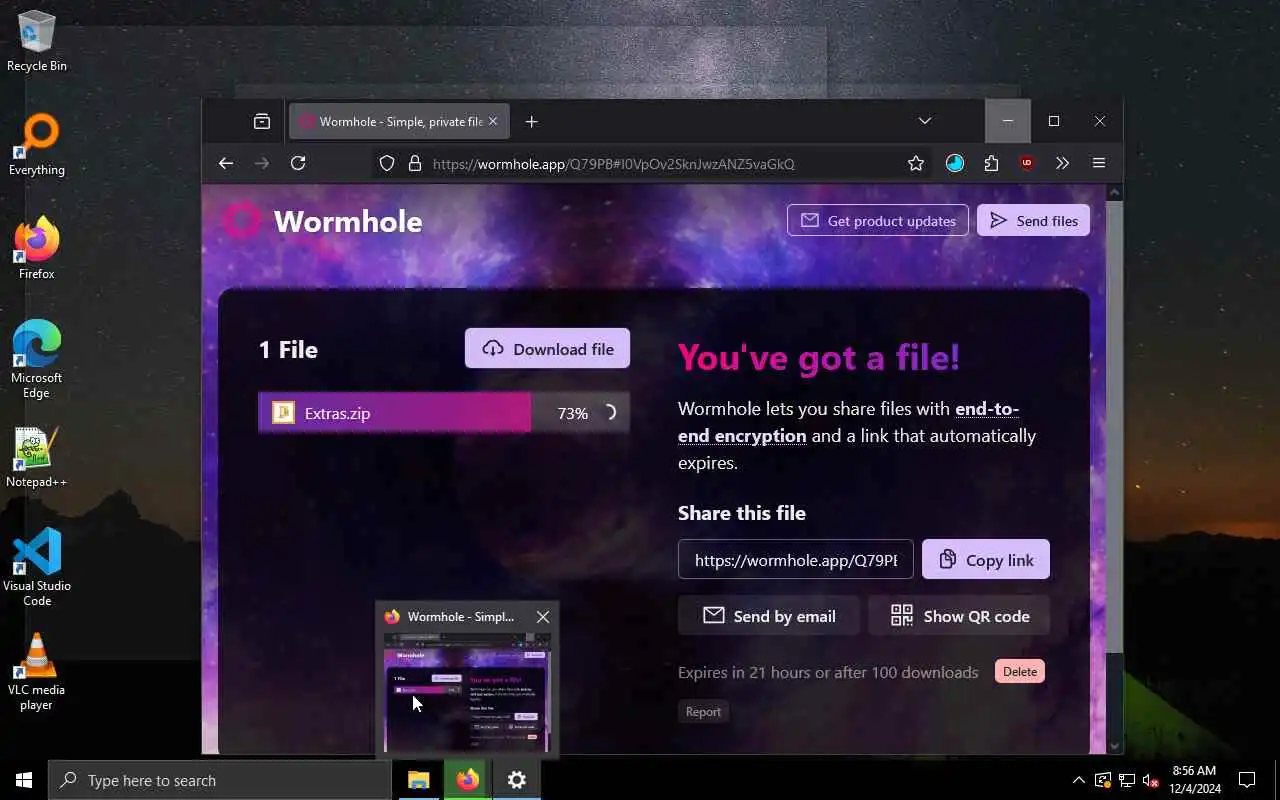Show more toolbar tools chevron
This screenshot has height=800, width=1280.
[x=1062, y=163]
